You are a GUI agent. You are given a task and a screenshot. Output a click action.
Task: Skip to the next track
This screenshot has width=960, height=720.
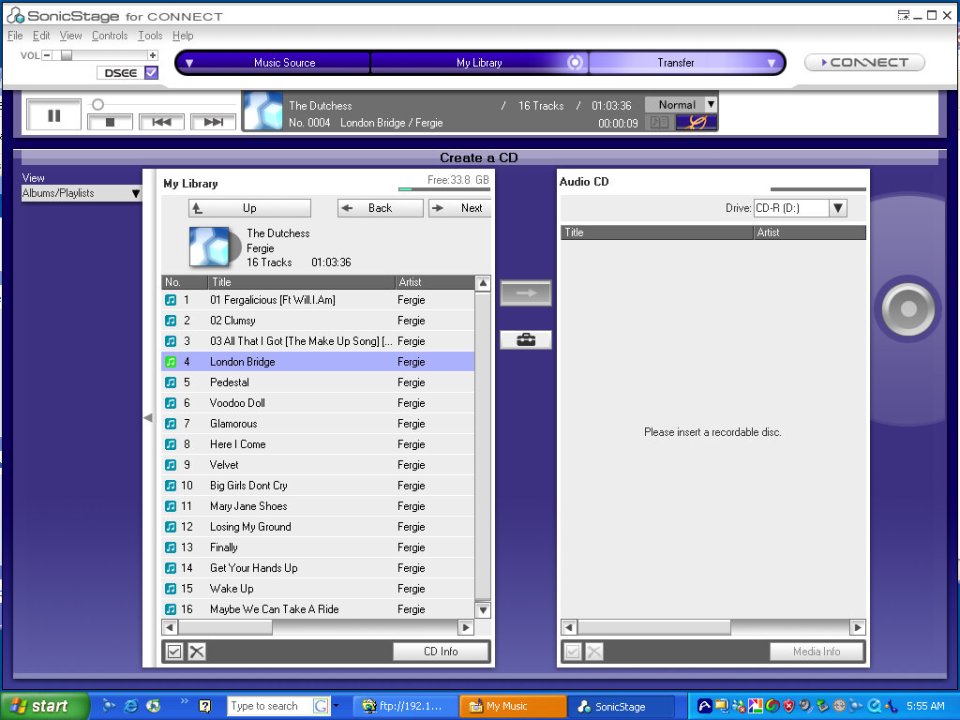[212, 122]
